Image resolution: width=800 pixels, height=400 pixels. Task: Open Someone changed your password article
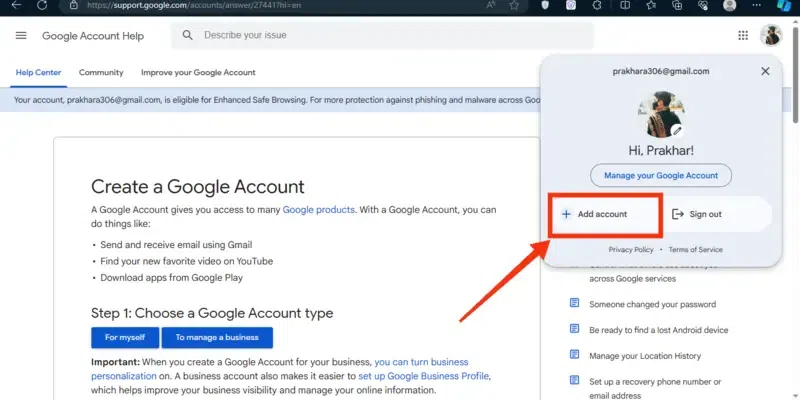click(x=653, y=305)
